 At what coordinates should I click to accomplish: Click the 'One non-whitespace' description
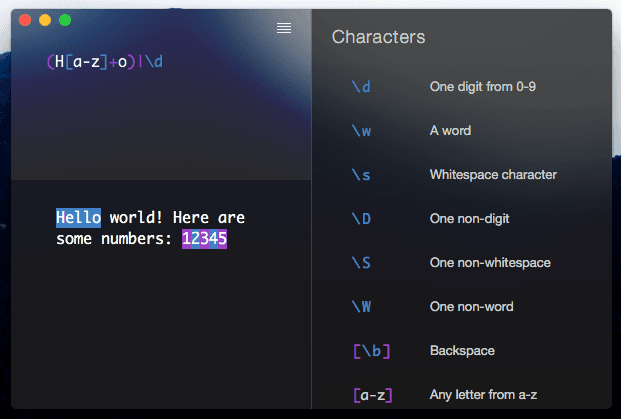coord(490,263)
